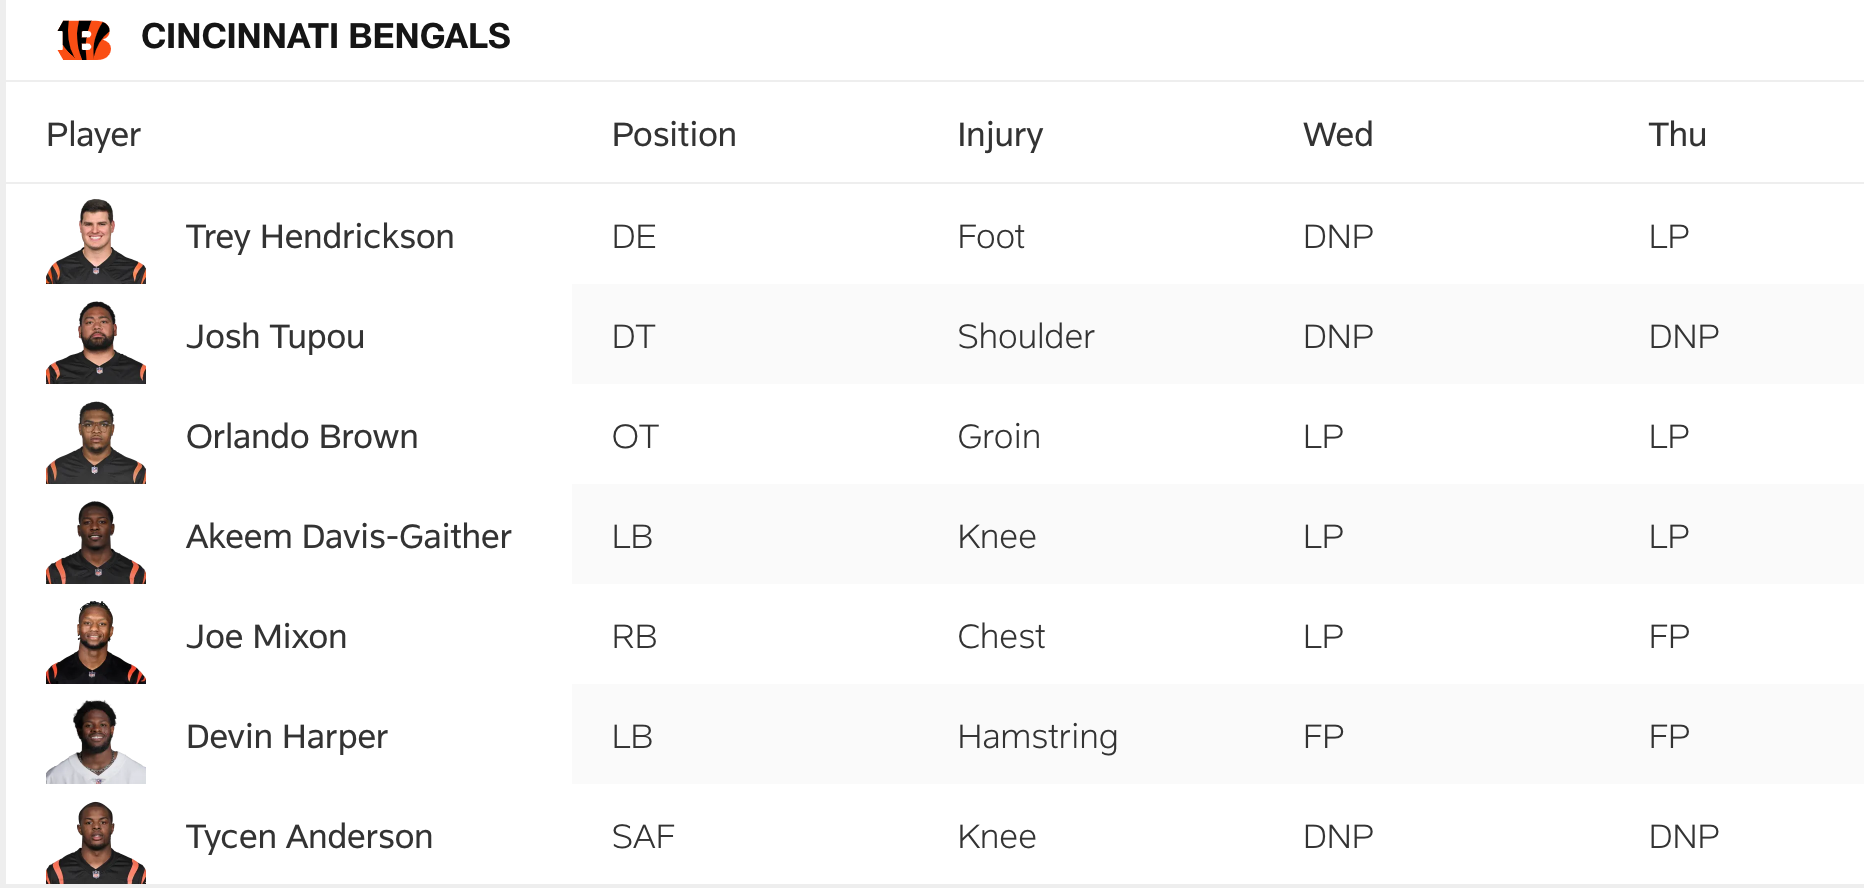This screenshot has height=888, width=1864.
Task: Click the Wed column header
Action: pos(1338,135)
